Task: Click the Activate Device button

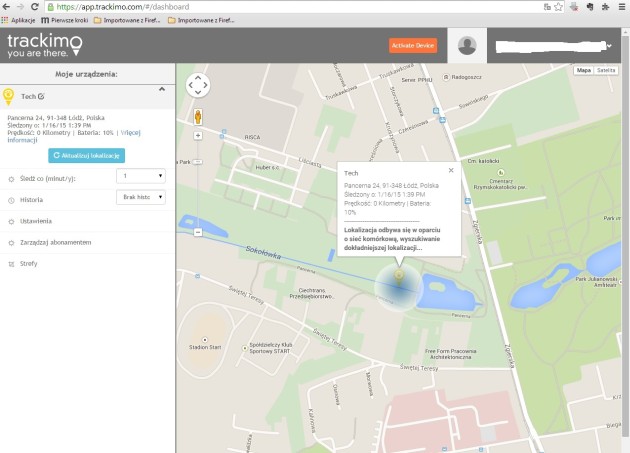Action: (x=413, y=45)
